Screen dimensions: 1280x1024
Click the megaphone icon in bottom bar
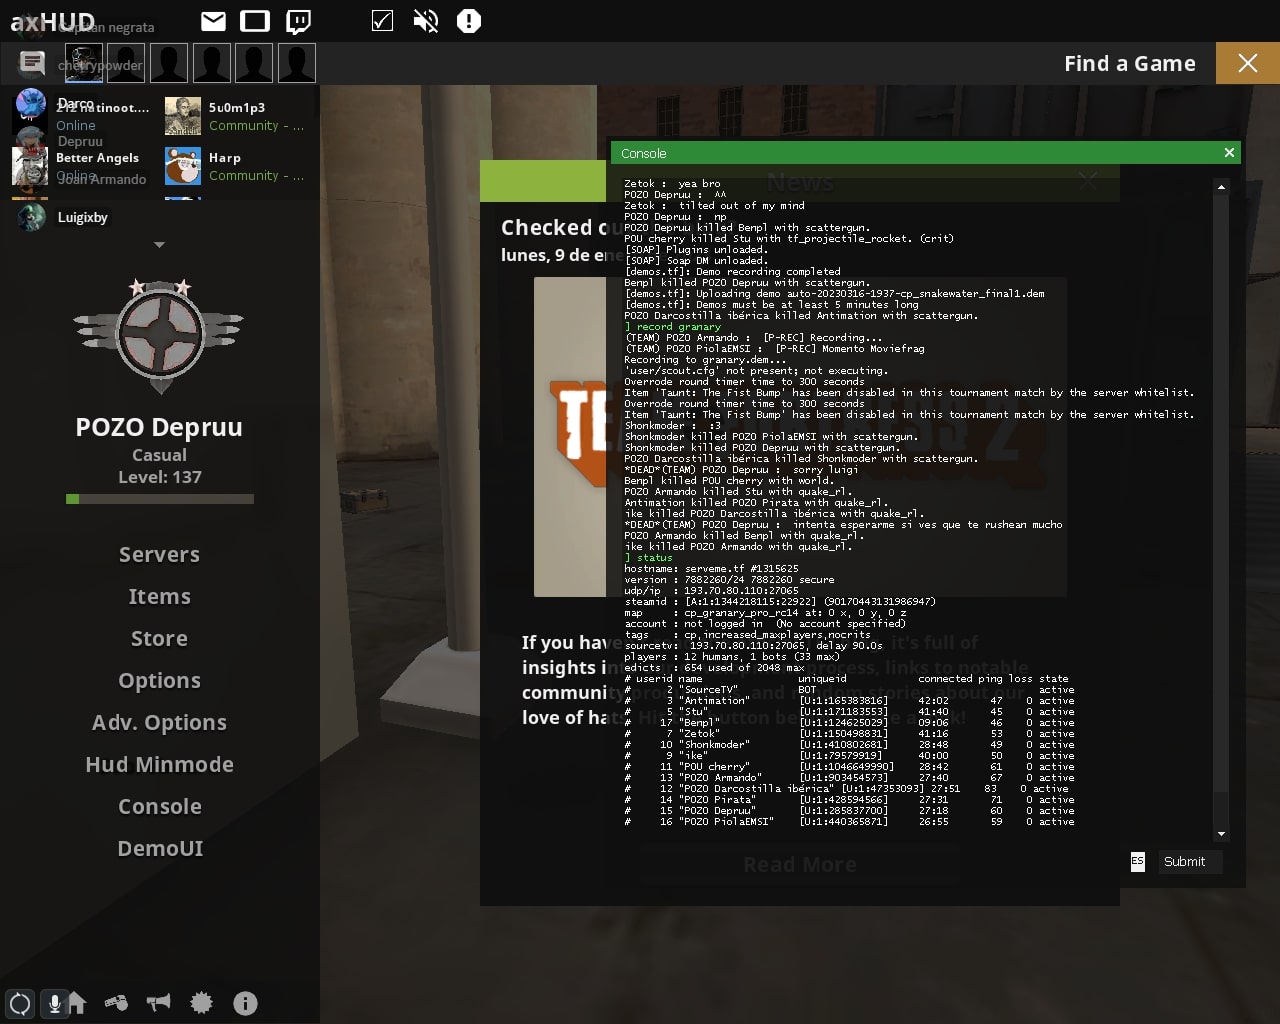pyautogui.click(x=158, y=1002)
